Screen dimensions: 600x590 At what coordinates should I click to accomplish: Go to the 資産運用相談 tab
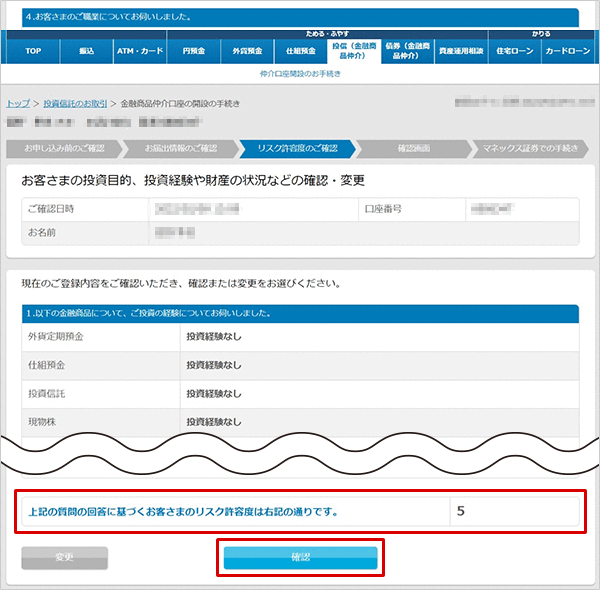461,50
